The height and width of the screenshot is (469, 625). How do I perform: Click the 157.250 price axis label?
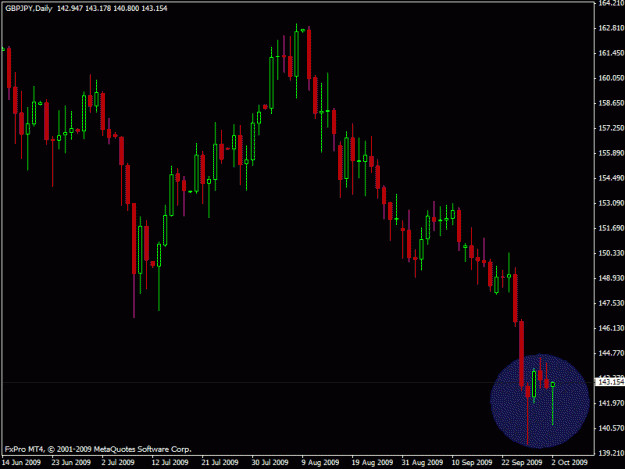point(611,128)
